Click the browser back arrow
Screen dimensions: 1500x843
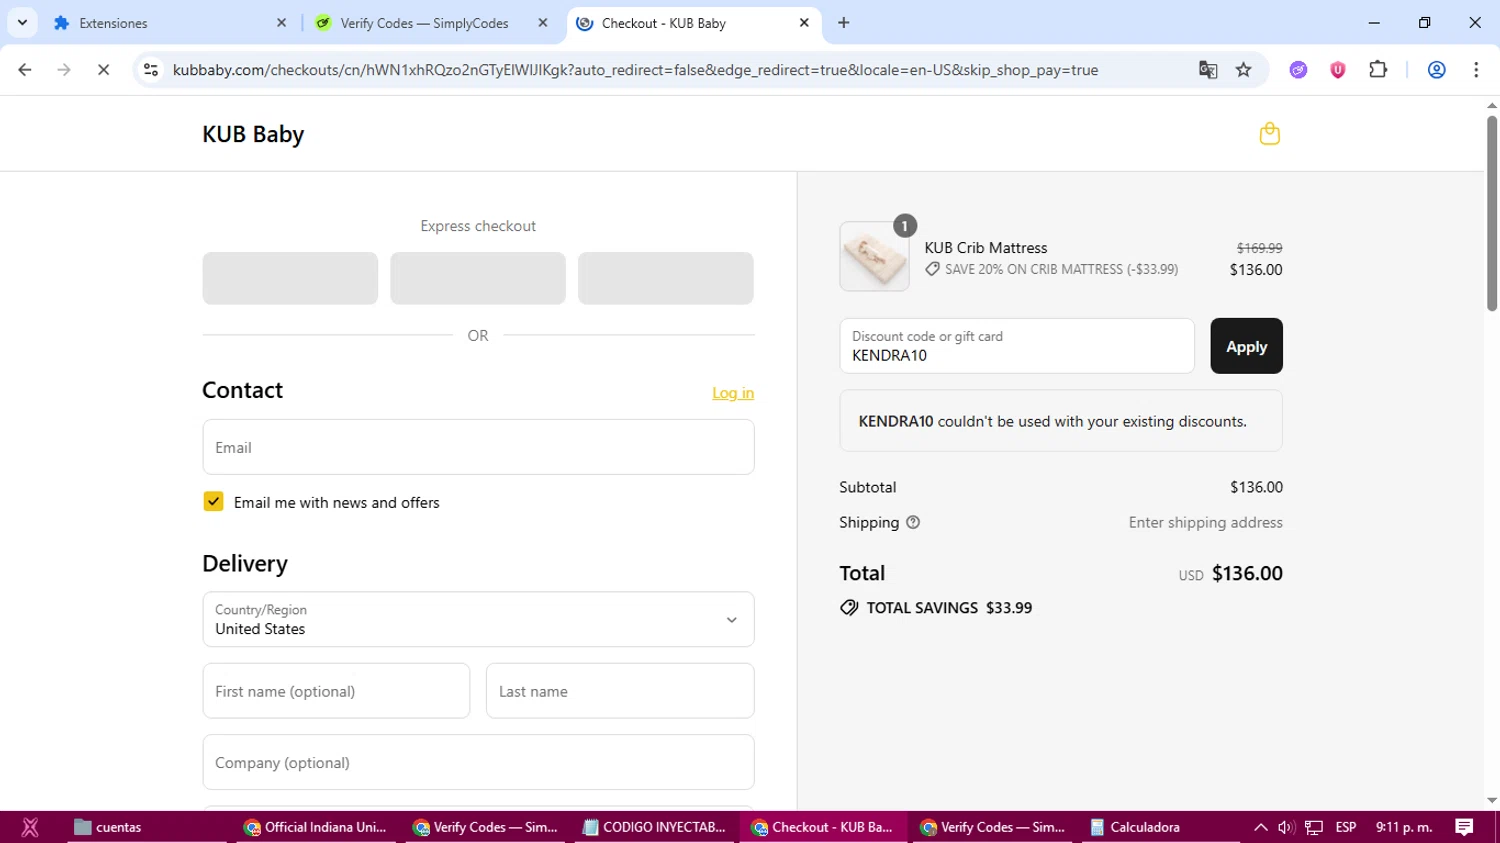pos(25,70)
